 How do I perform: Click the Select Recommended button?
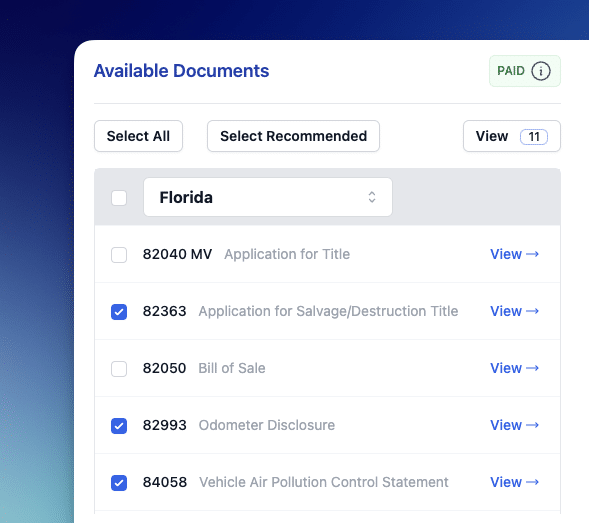(x=293, y=136)
